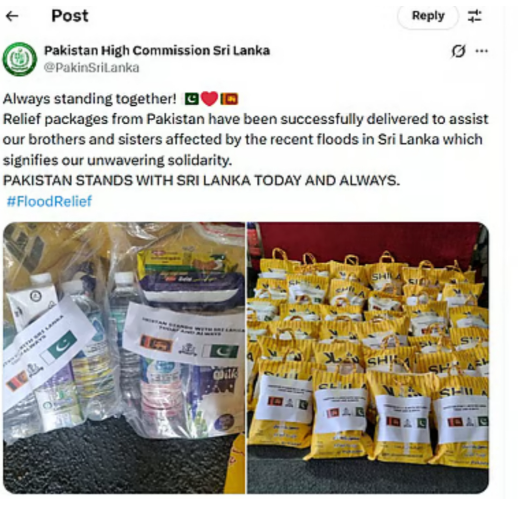
Task: Click the 'Always standing together!' text line
Action: pyautogui.click(x=90, y=99)
